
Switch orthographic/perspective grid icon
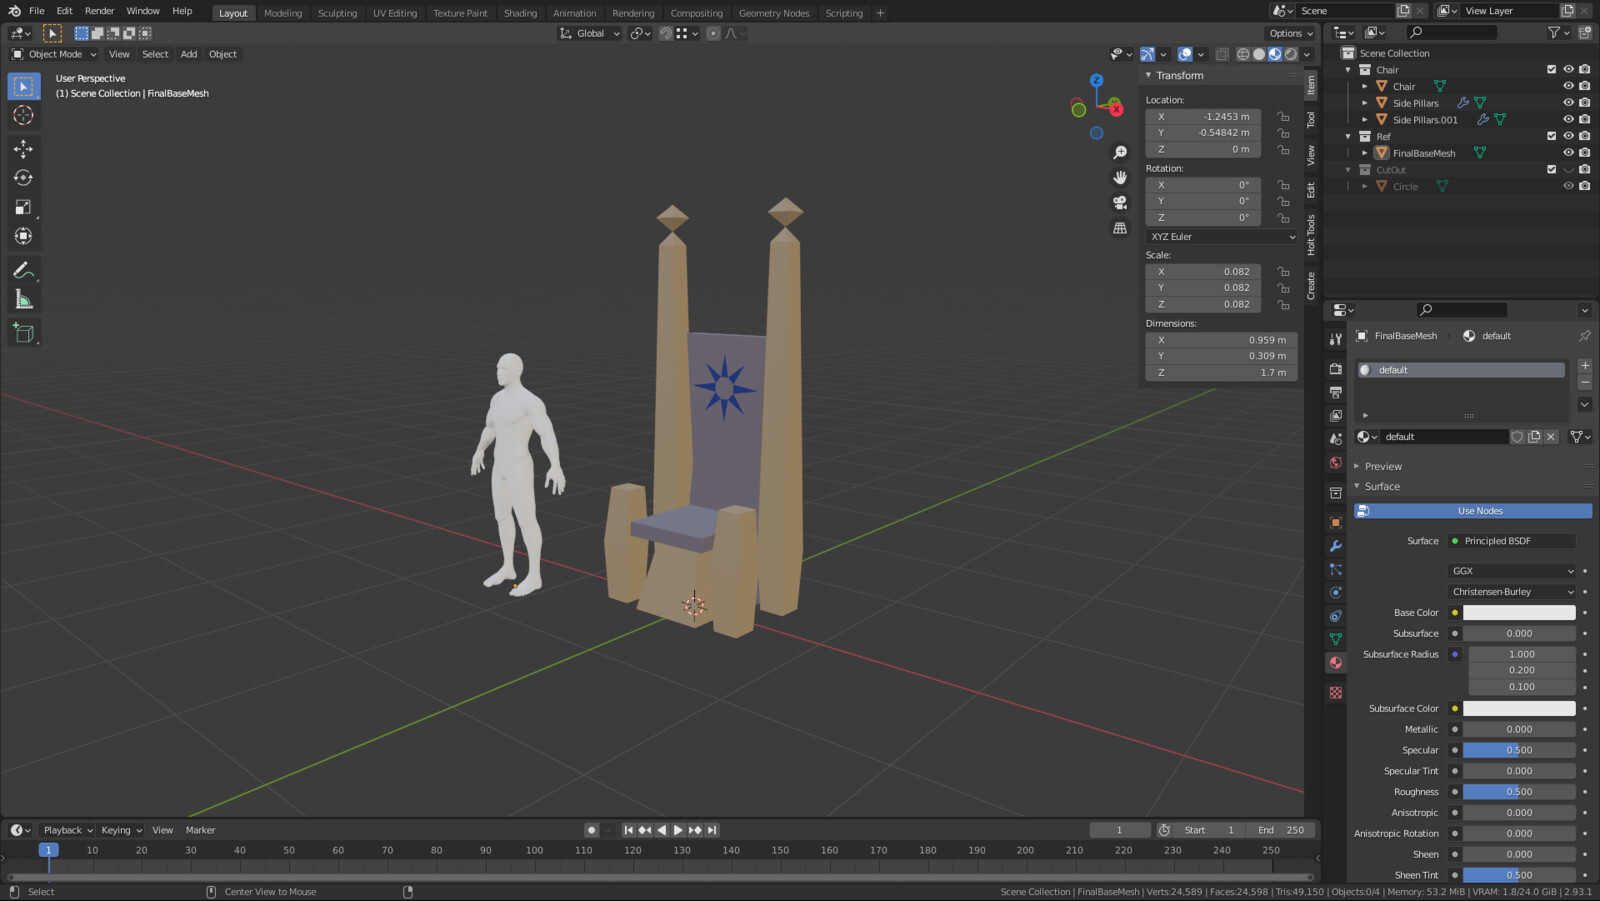(1120, 228)
